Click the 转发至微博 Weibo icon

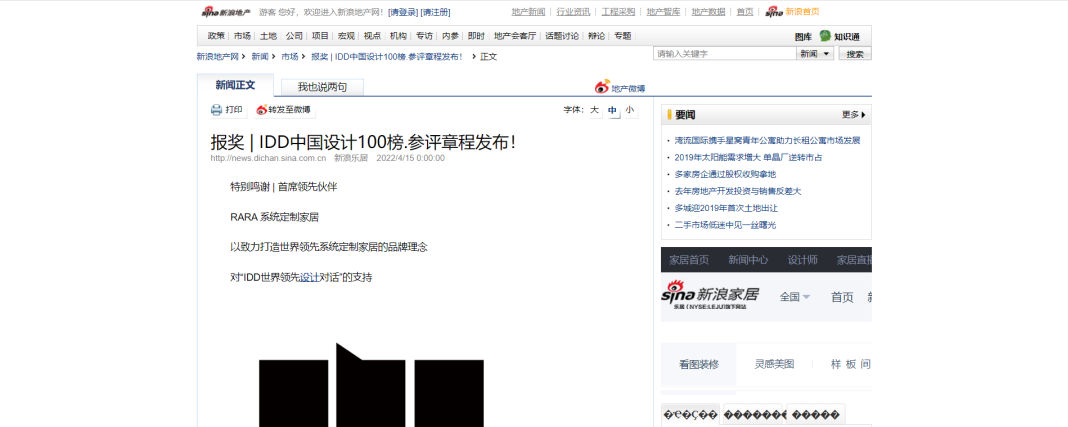pos(262,110)
